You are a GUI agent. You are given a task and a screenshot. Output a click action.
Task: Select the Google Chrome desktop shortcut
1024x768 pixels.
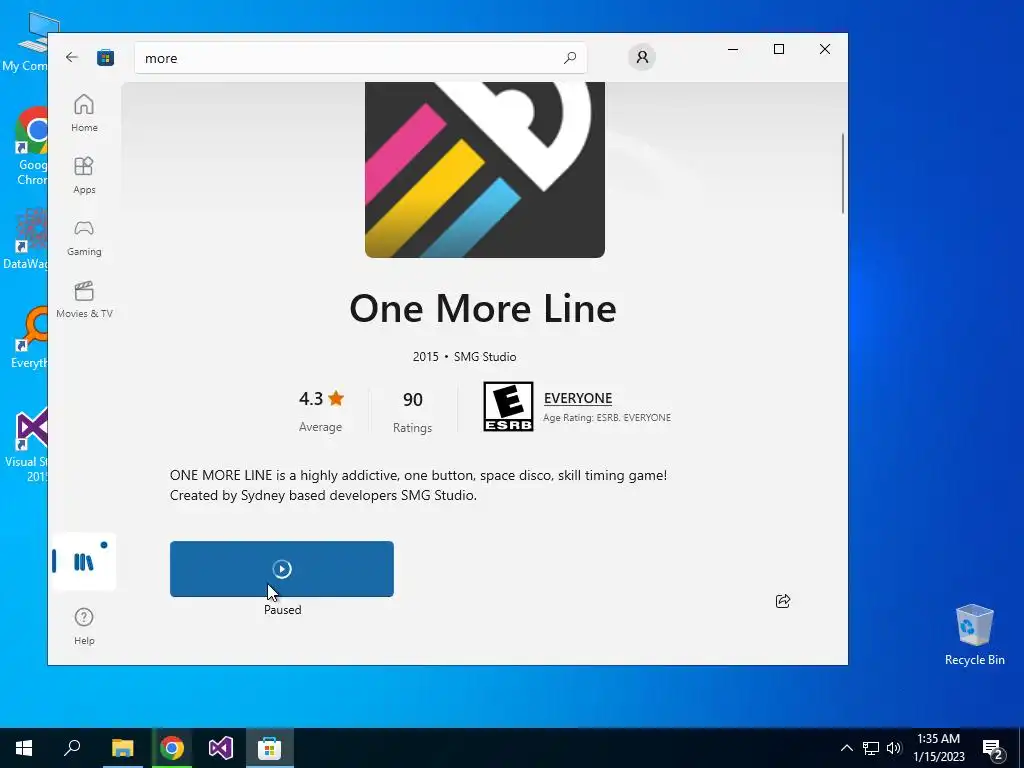click(x=31, y=146)
